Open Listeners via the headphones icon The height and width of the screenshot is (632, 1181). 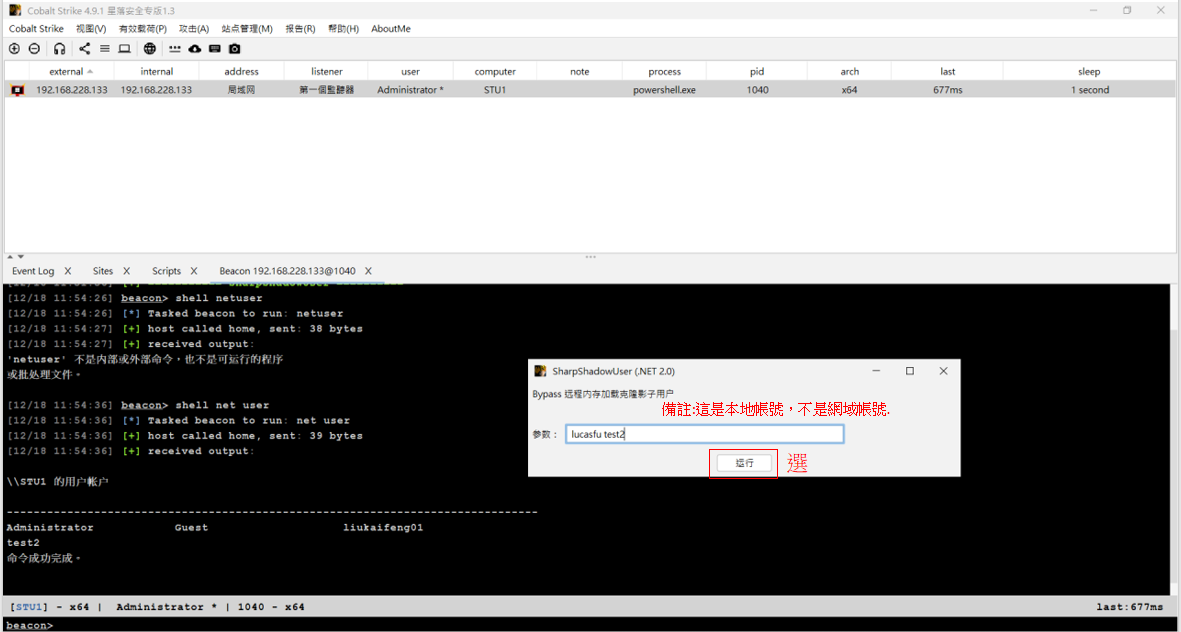(x=60, y=48)
